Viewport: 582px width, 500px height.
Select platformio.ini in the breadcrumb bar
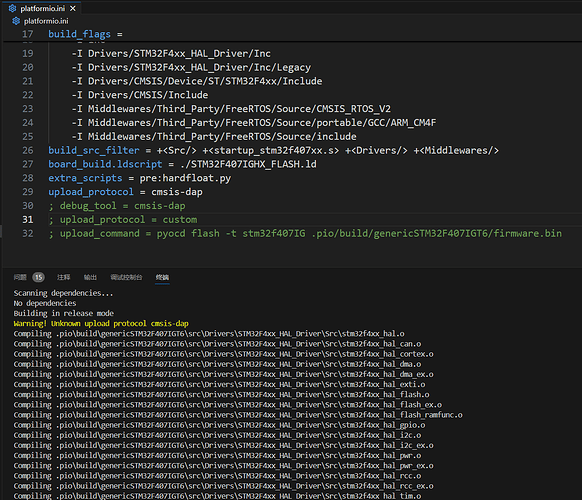click(x=46, y=21)
